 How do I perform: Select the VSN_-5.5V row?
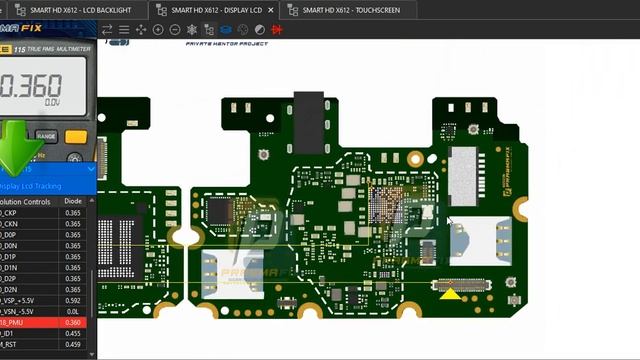[x=43, y=311]
